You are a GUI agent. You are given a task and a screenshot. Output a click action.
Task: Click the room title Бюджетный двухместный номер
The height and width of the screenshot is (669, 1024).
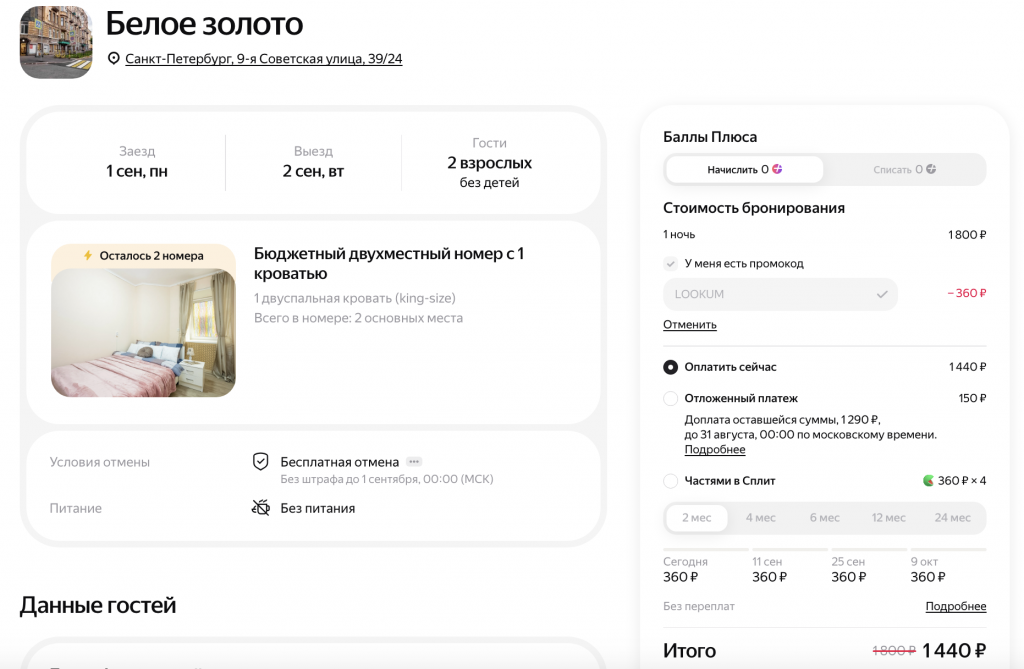pyautogui.click(x=389, y=263)
